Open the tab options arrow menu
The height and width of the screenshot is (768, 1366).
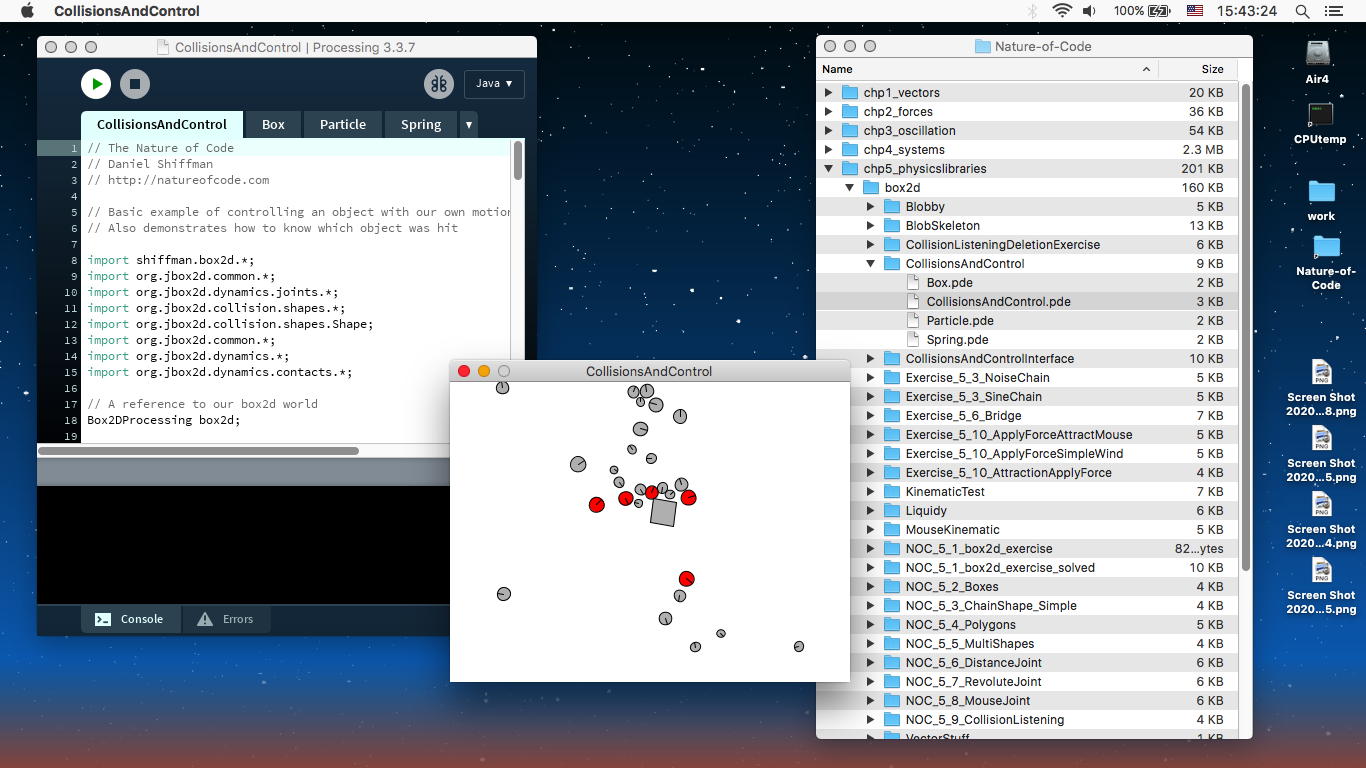pyautogui.click(x=468, y=124)
